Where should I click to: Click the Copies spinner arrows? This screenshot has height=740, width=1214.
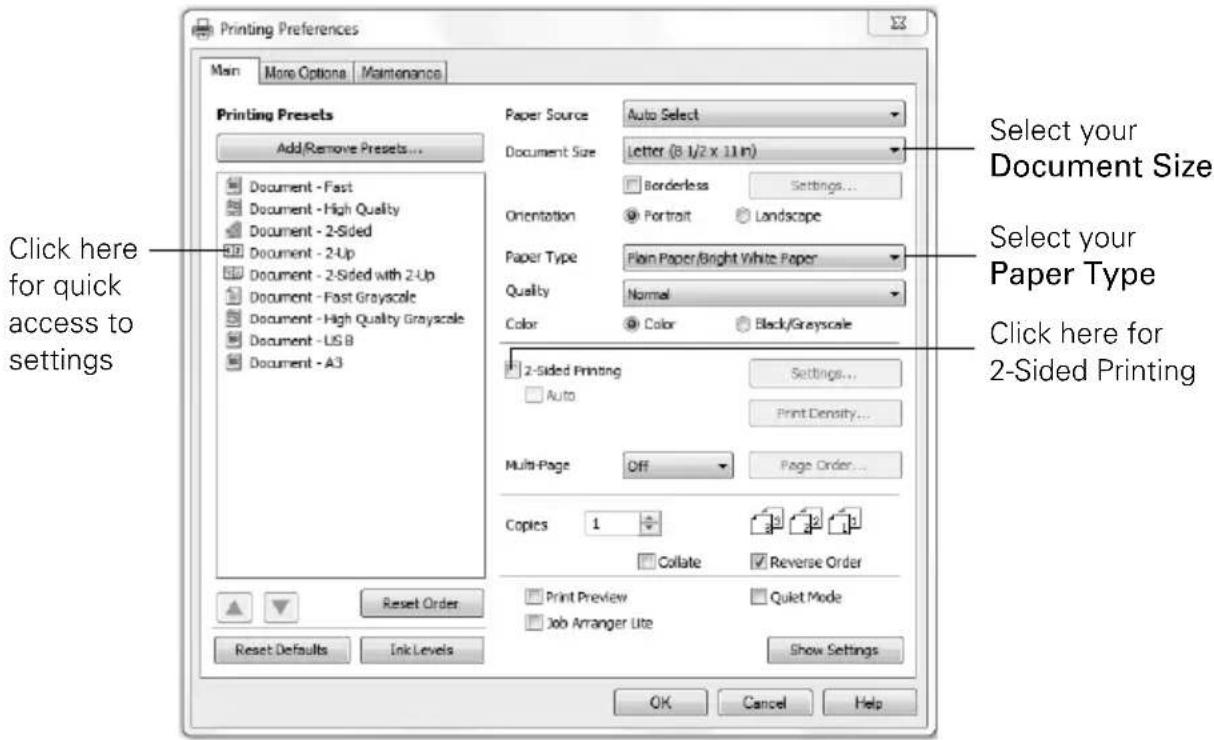[648, 523]
